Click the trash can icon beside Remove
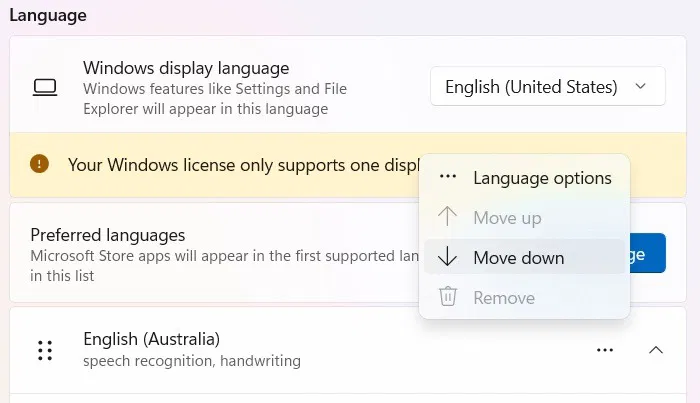Screen dimensions: 700x403 (448, 297)
